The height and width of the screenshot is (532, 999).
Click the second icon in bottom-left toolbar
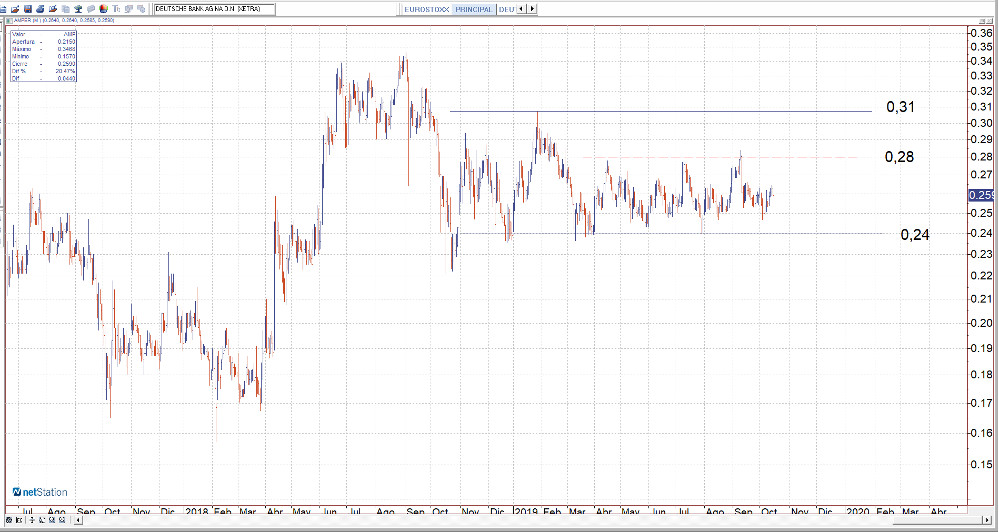tap(19, 520)
